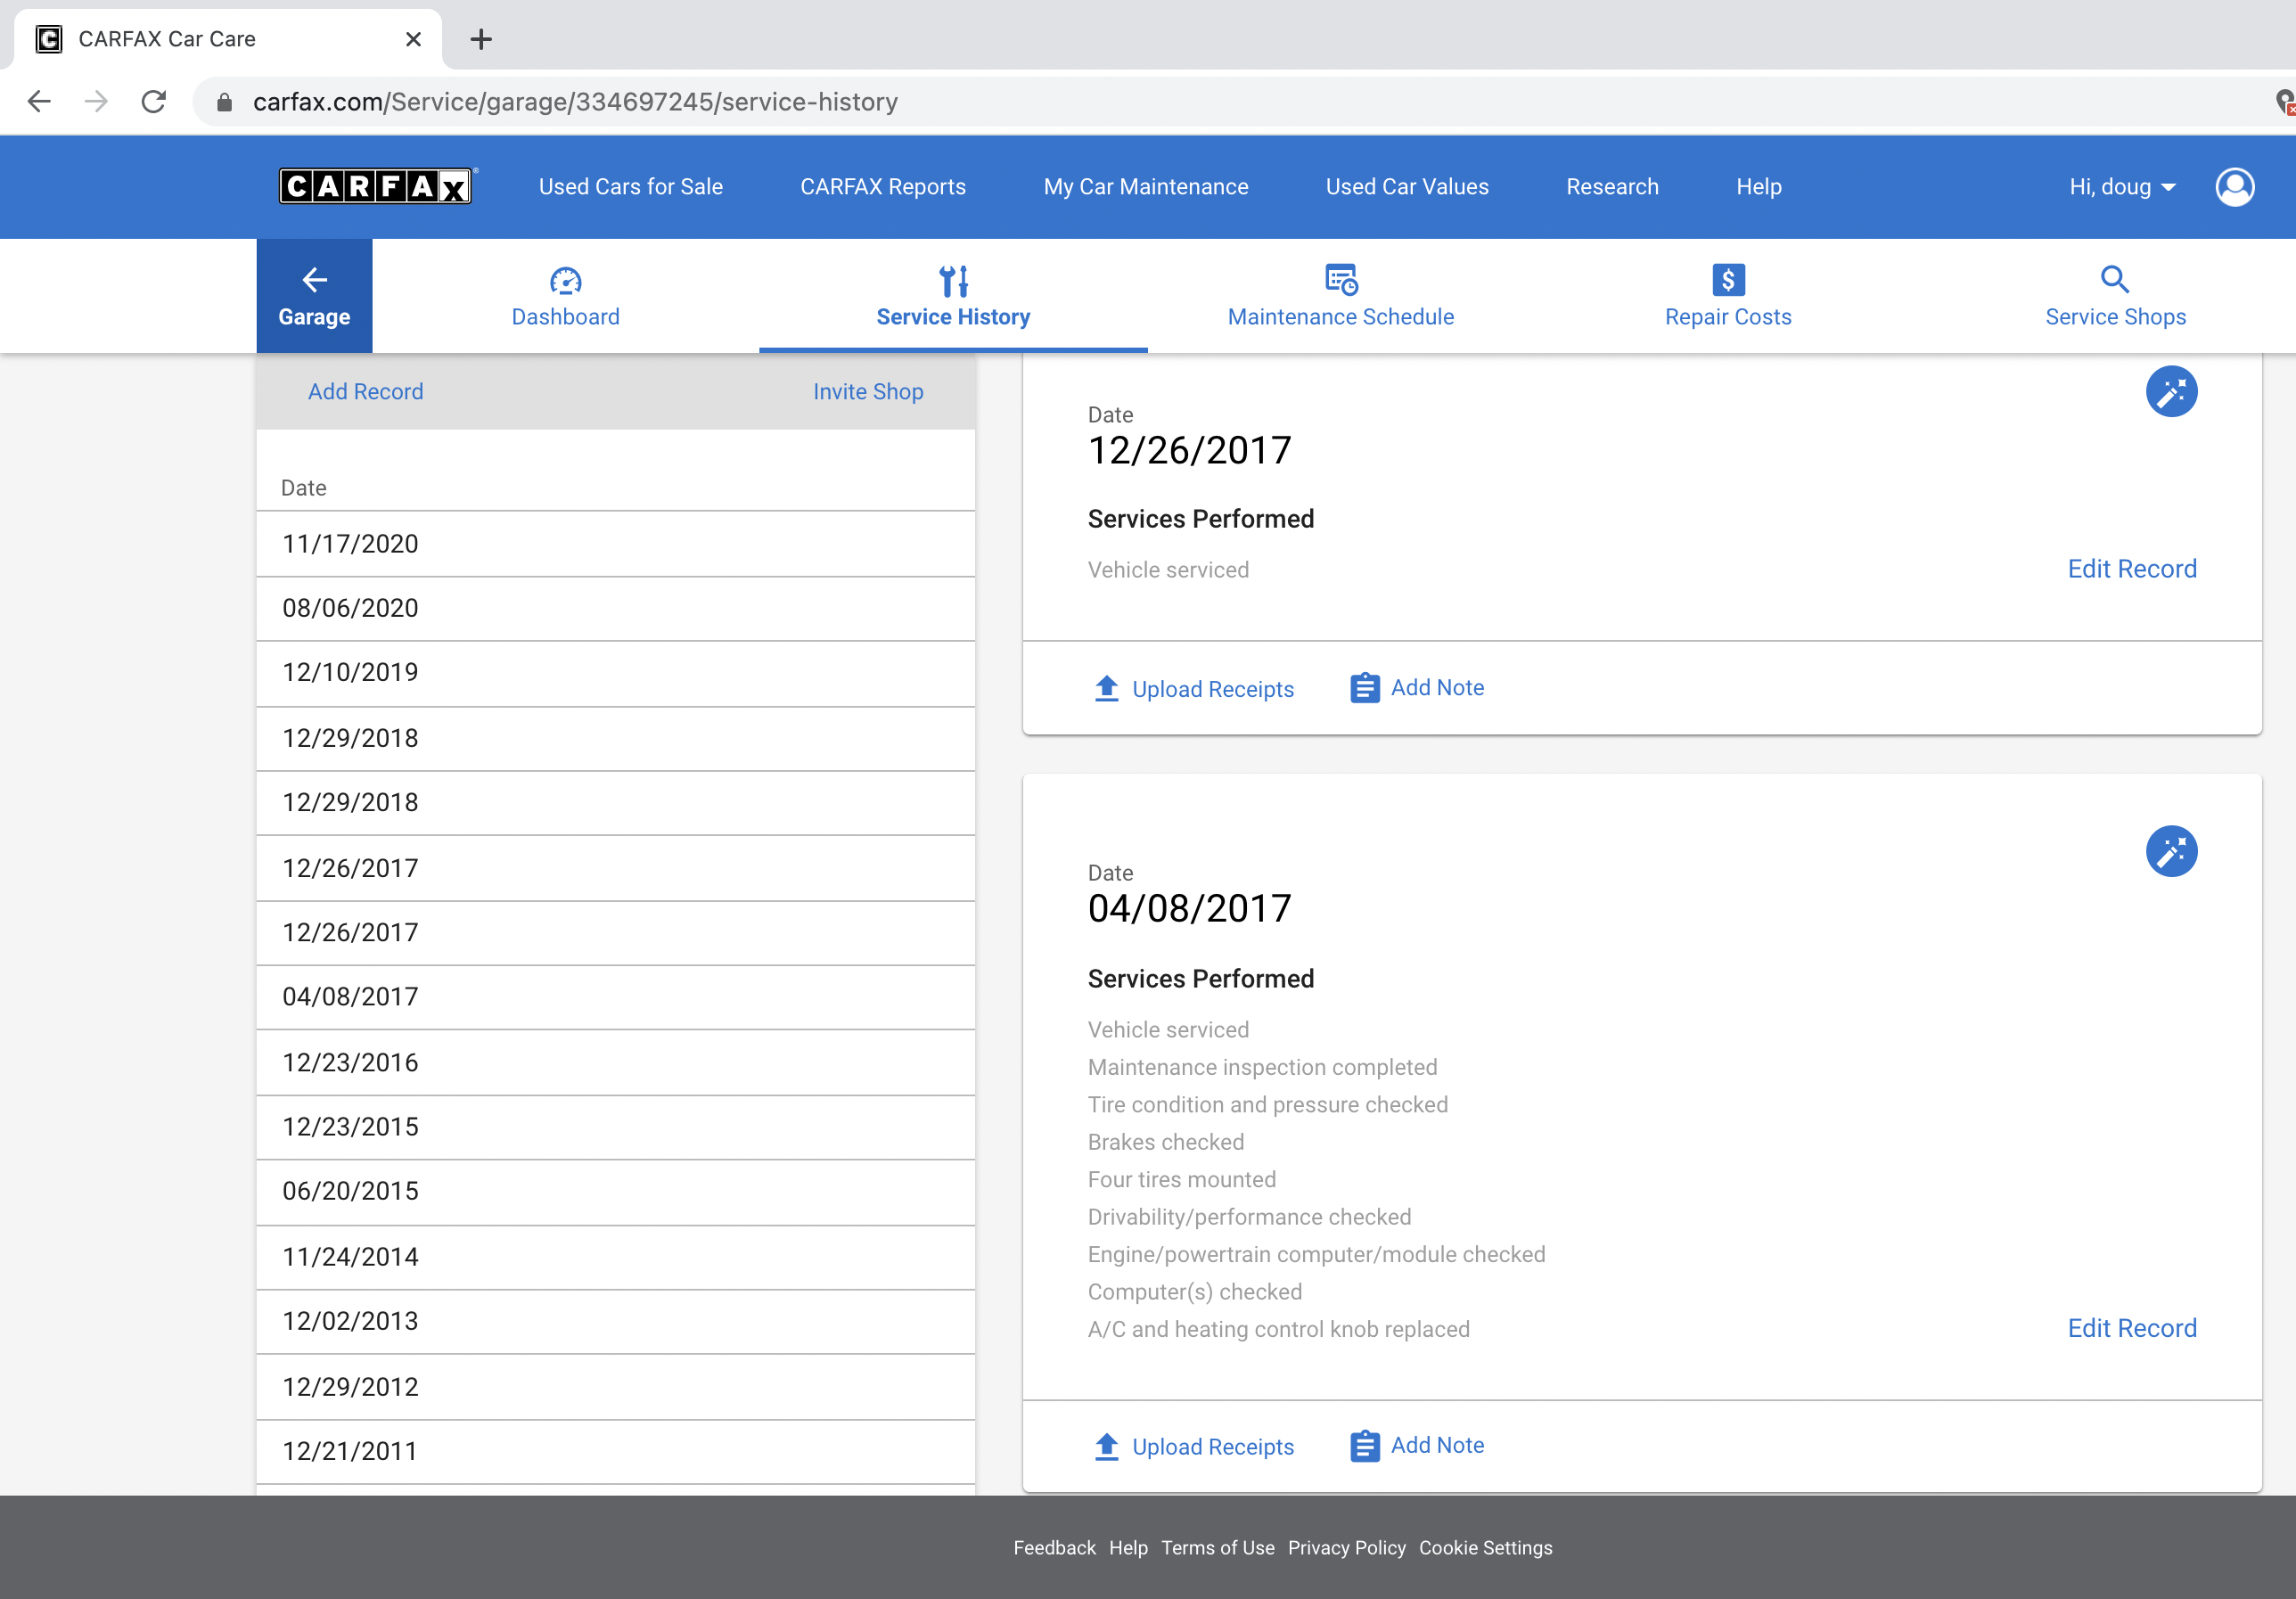
Task: Open the Help menu in header
Action: pos(1758,187)
